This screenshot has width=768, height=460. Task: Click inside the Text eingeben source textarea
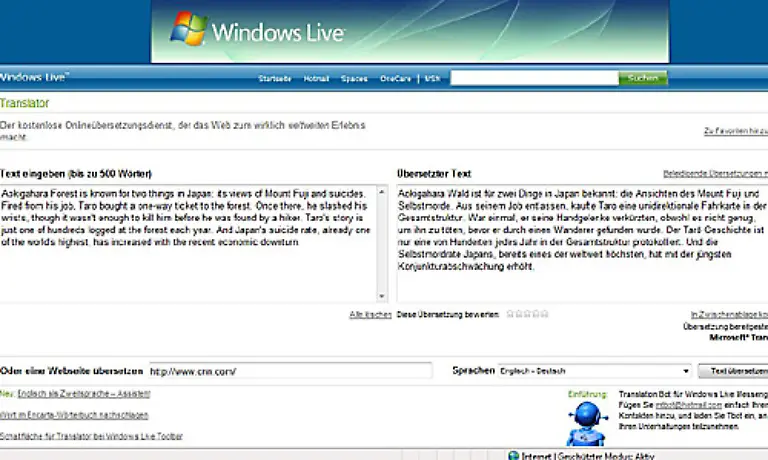click(189, 243)
